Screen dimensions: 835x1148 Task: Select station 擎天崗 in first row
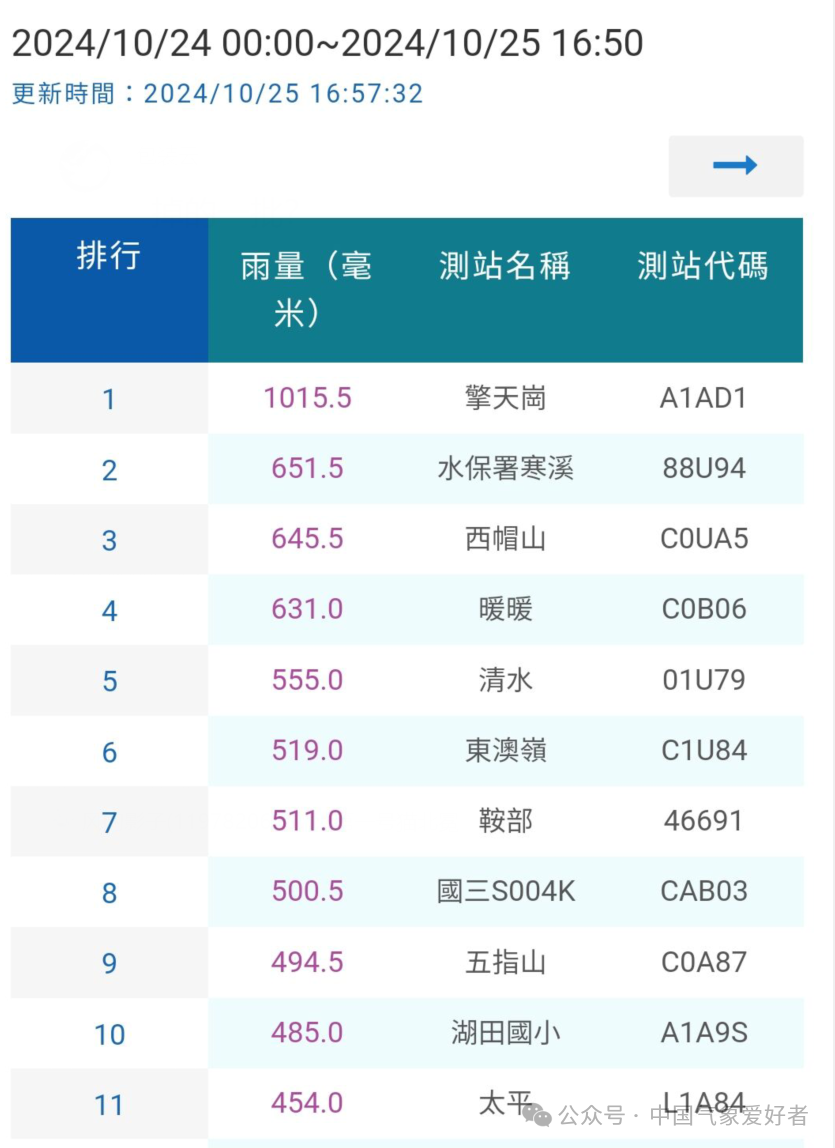click(x=505, y=398)
